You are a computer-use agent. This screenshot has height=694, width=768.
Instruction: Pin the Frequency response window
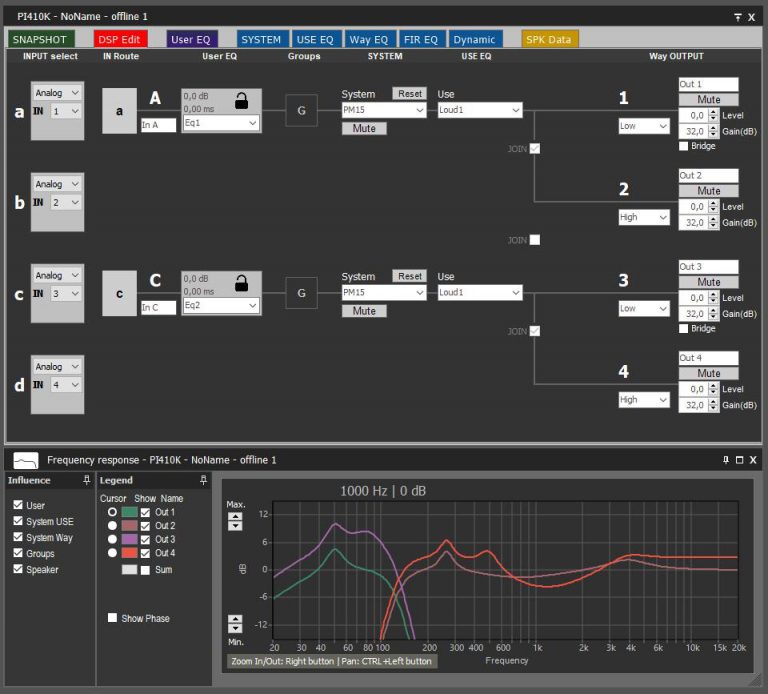(x=725, y=460)
